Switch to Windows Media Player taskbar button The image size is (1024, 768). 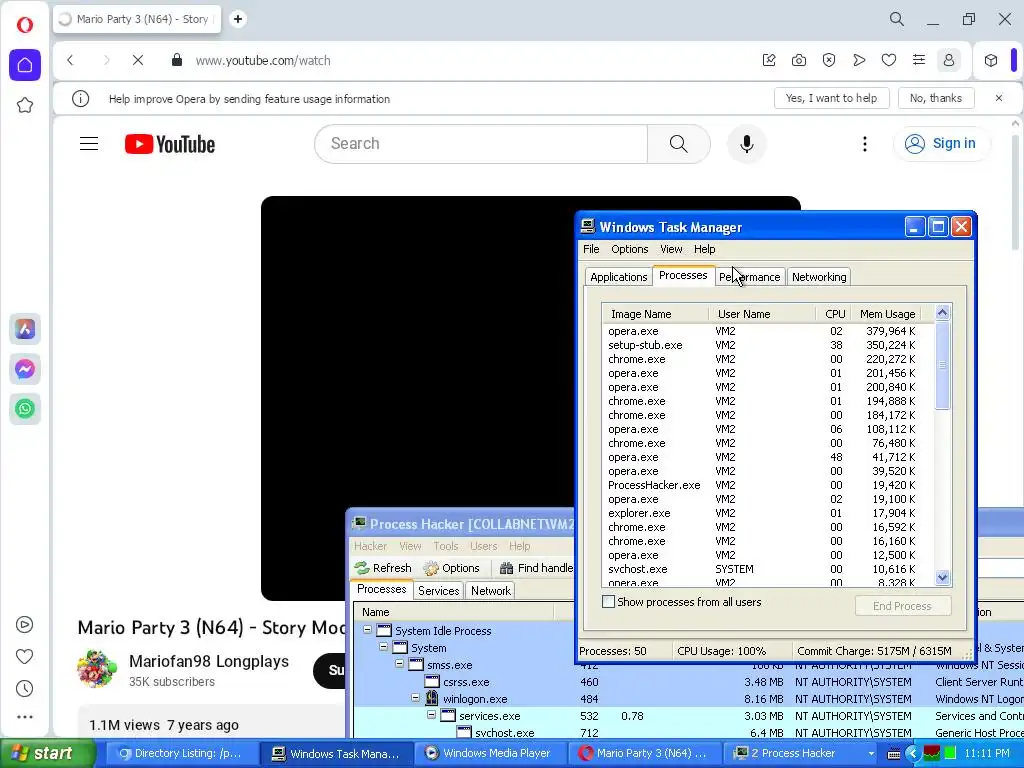coord(490,754)
